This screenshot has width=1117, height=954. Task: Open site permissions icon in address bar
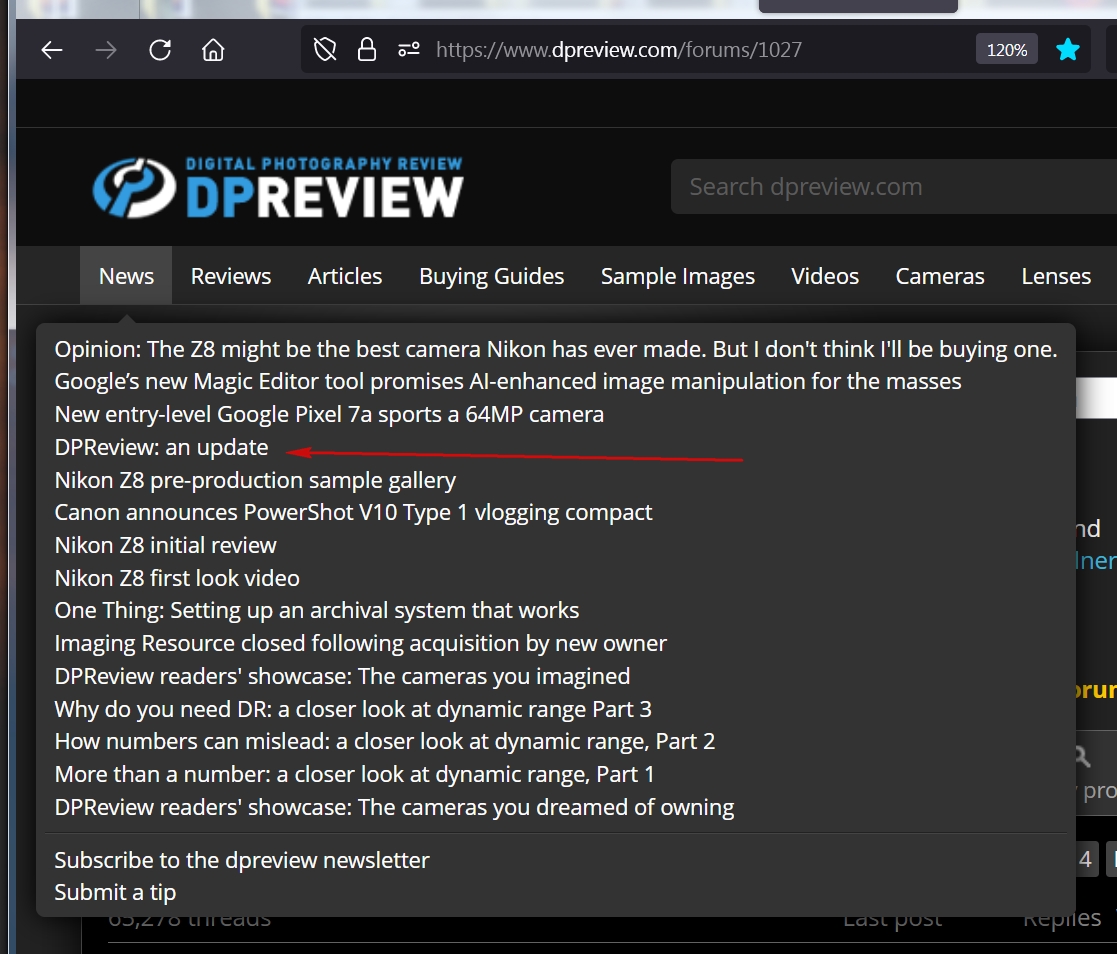(x=409, y=50)
